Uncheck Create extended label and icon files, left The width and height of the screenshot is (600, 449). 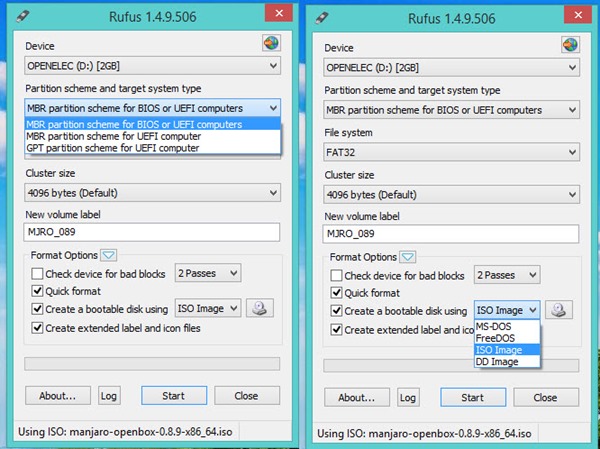point(37,328)
